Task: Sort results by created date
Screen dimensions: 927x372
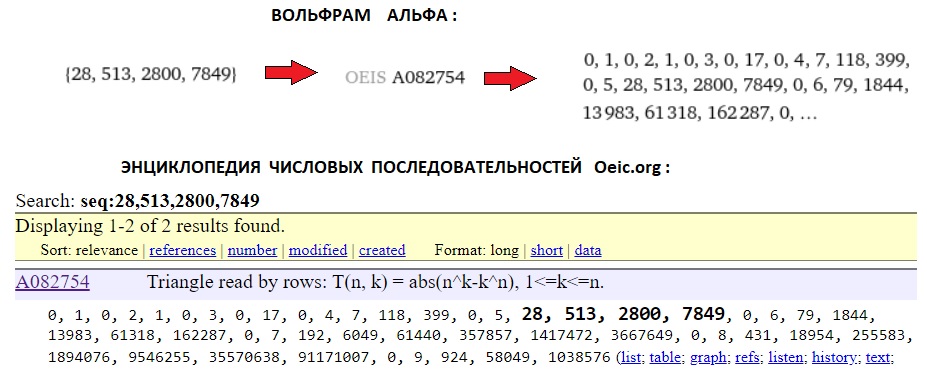Action: (382, 250)
